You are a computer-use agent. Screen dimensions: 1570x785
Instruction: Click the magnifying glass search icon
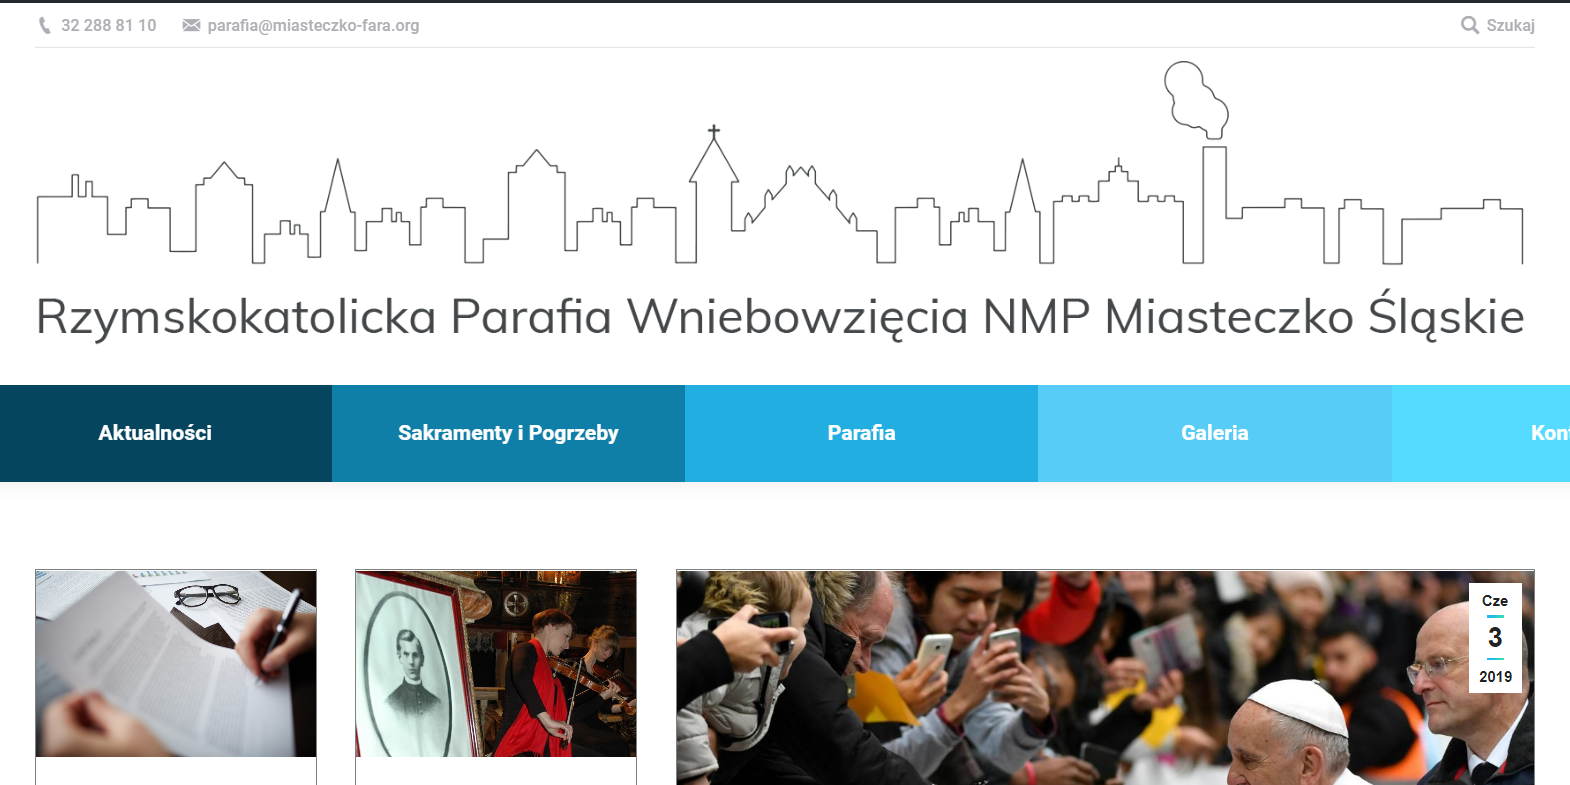pyautogui.click(x=1470, y=25)
